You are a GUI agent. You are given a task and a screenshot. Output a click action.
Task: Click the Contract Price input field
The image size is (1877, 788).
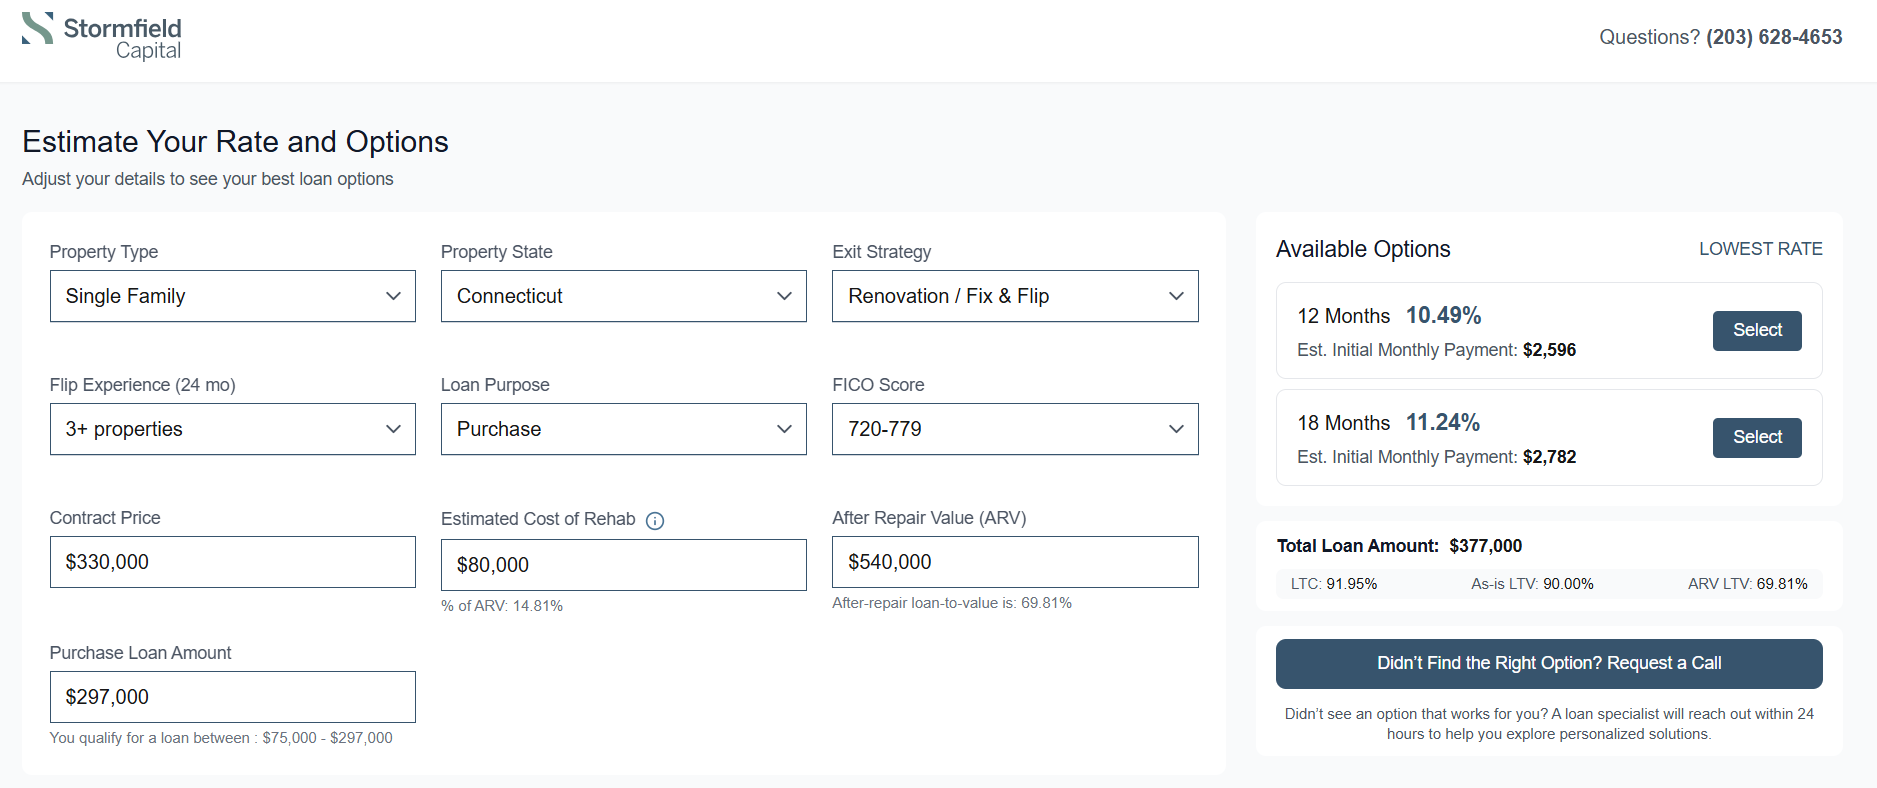point(232,562)
